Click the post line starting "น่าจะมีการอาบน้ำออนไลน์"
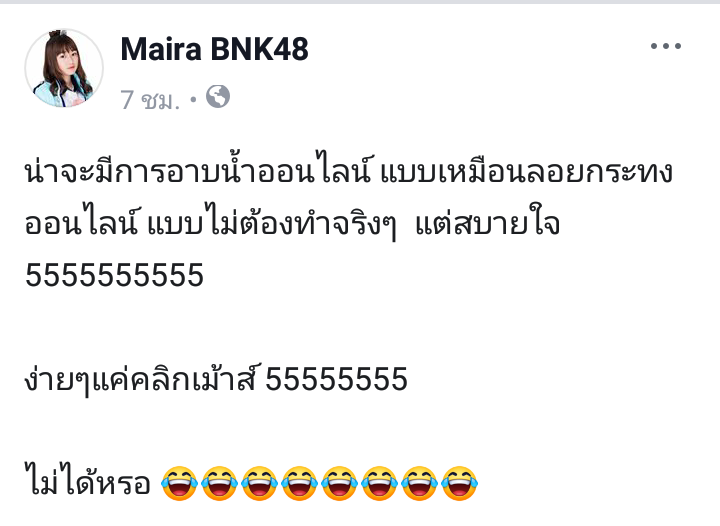The height and width of the screenshot is (526, 720). (x=349, y=172)
